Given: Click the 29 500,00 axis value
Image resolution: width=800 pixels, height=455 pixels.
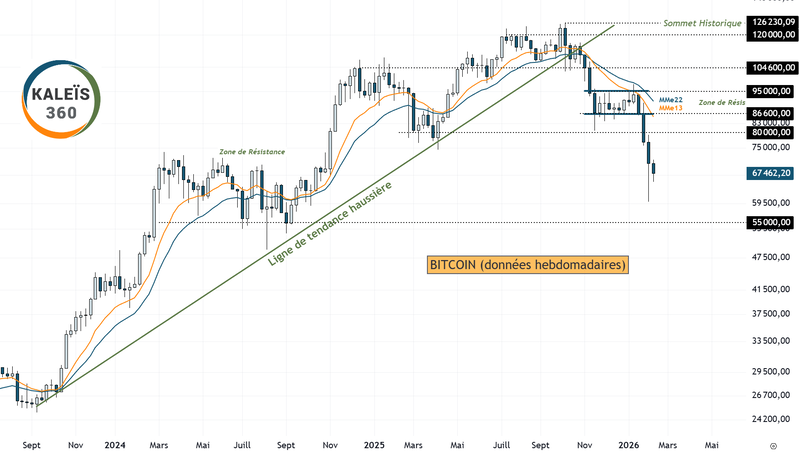Looking at the screenshot, I should point(771,371).
